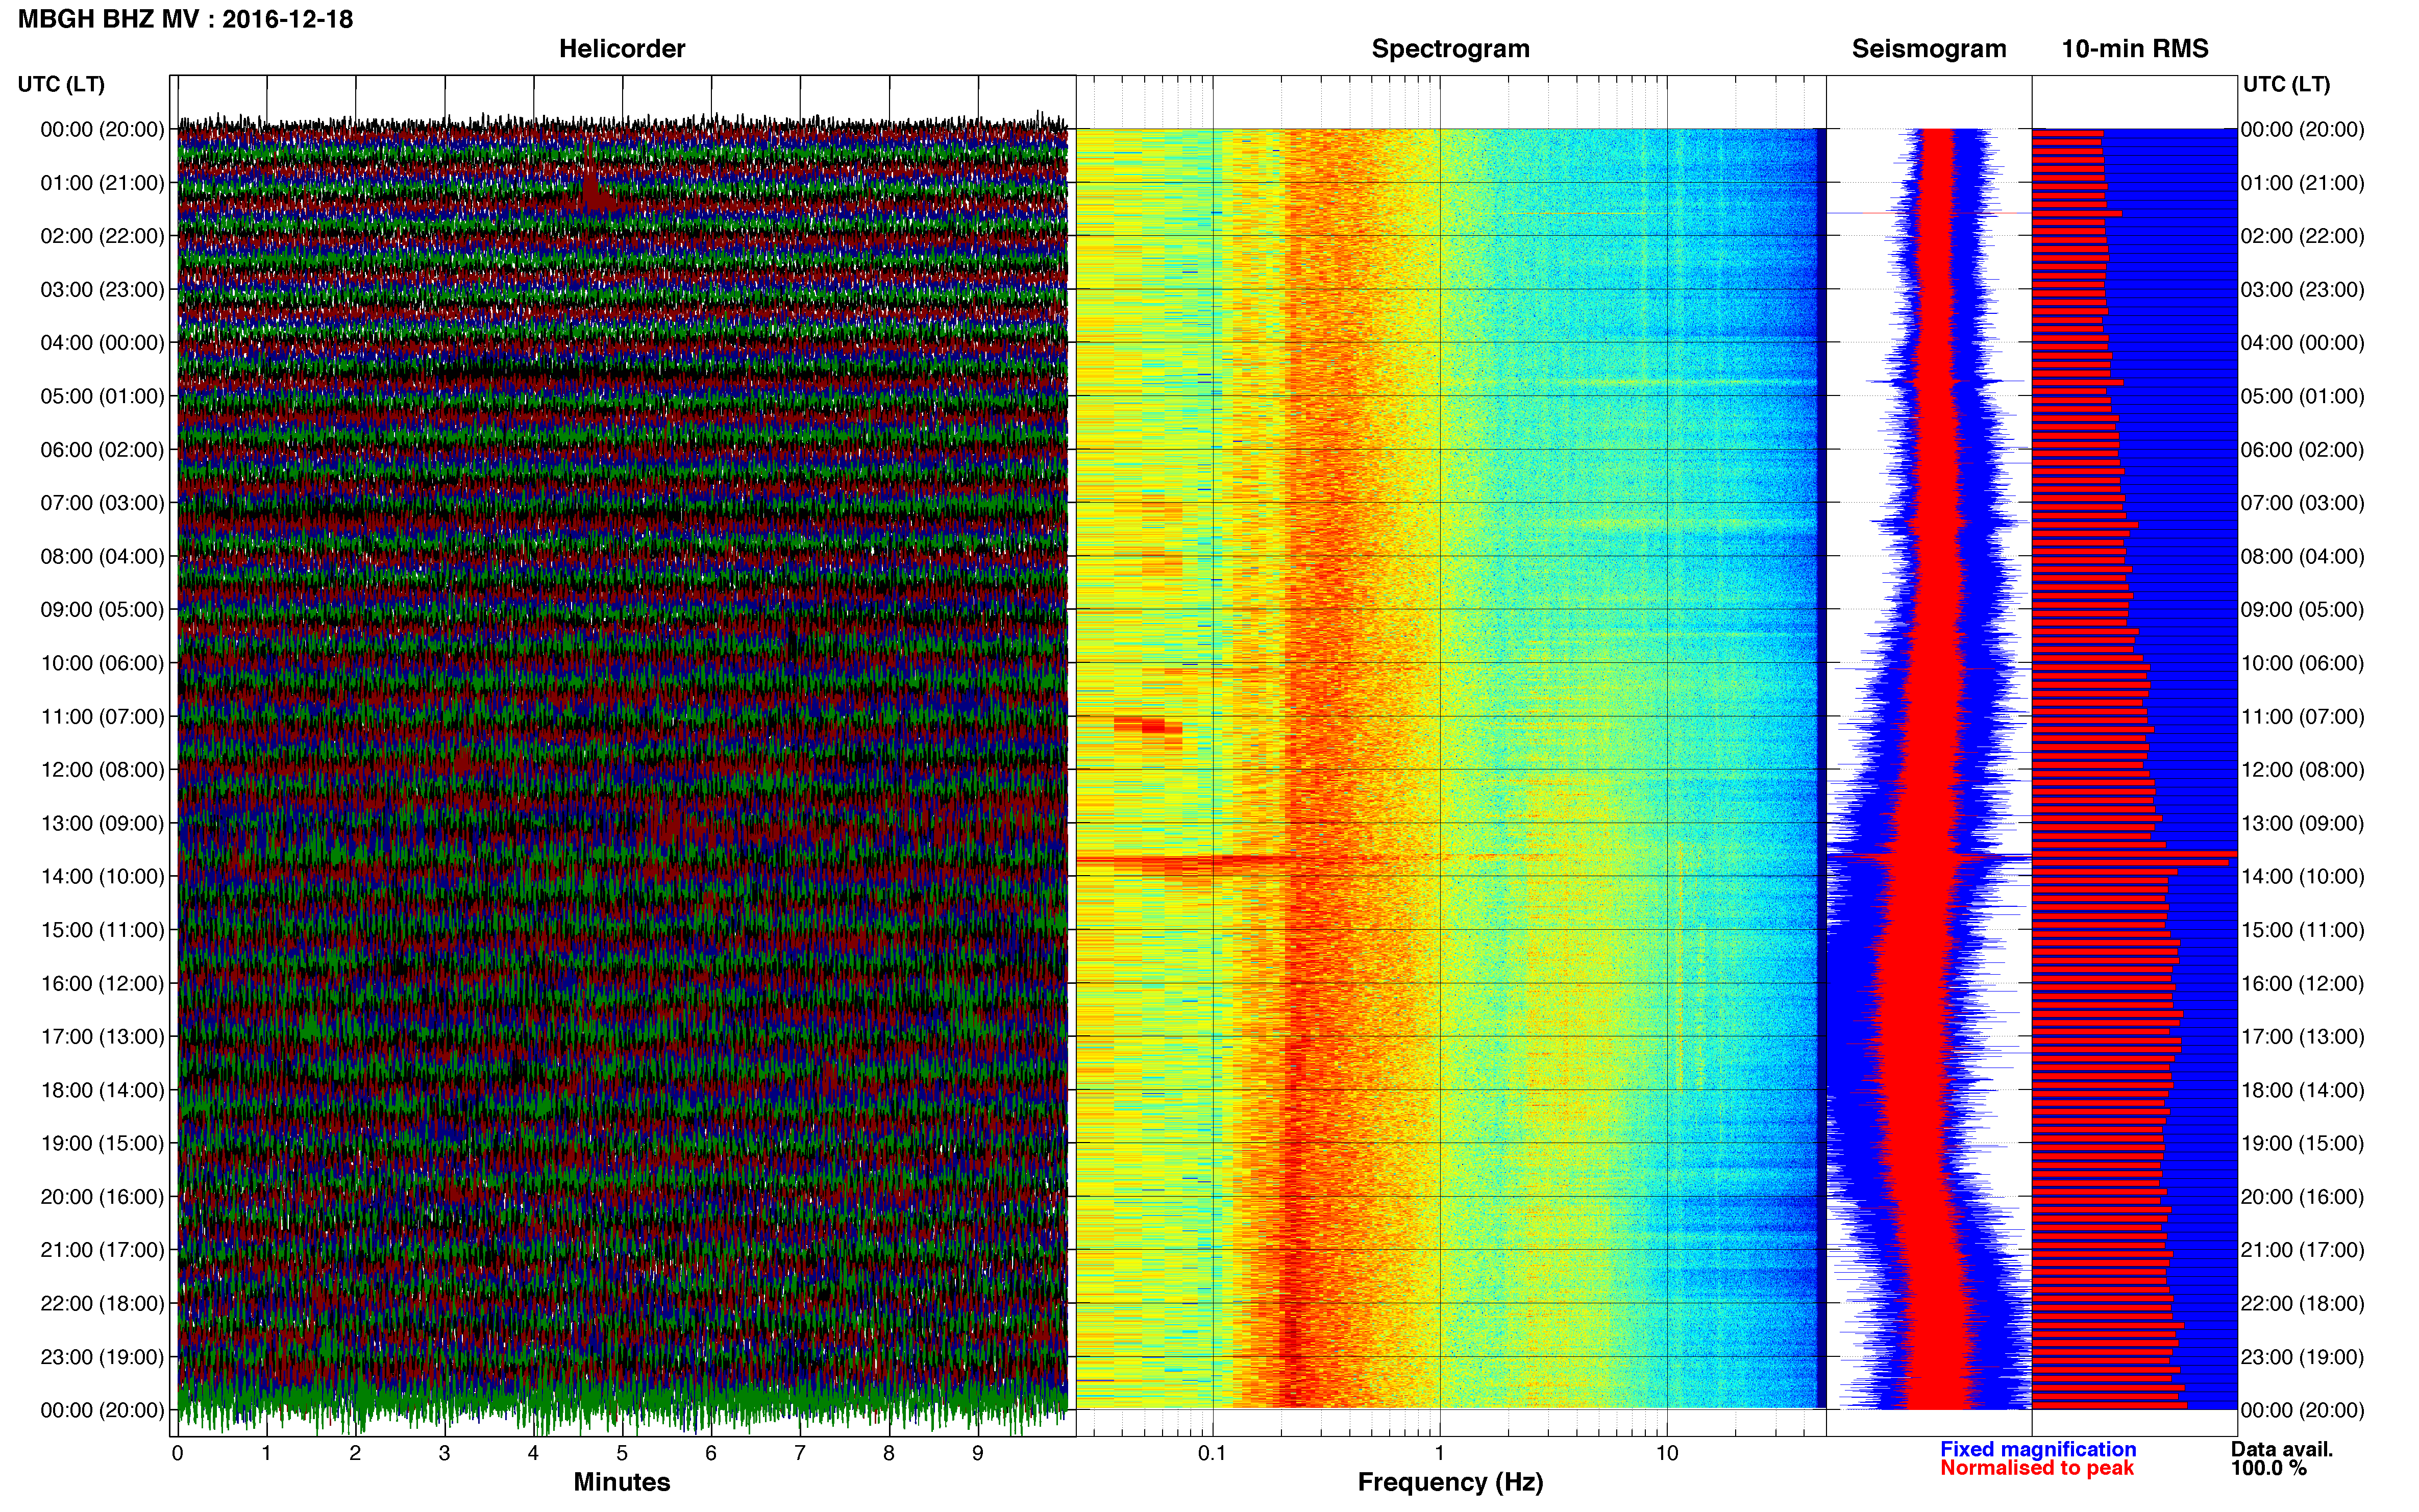Click the '1' tick on the frequency axis
Viewport: 2419px width, 1512px height.
coord(1440,1454)
